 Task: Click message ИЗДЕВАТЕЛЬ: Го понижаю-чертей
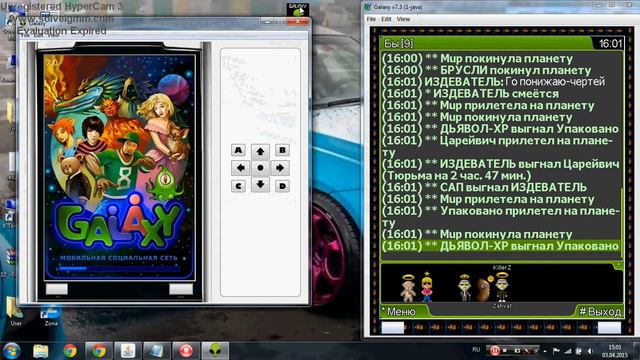tap(493, 82)
